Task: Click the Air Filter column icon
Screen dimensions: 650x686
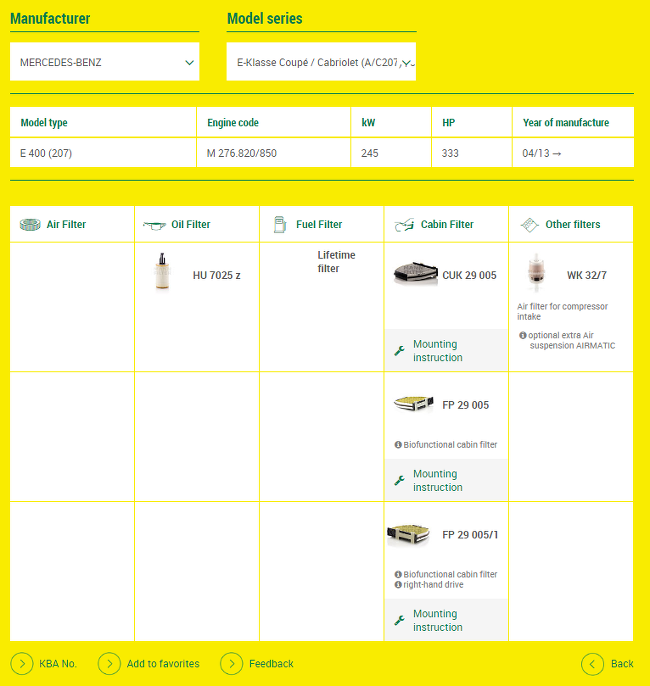Action: tap(30, 224)
